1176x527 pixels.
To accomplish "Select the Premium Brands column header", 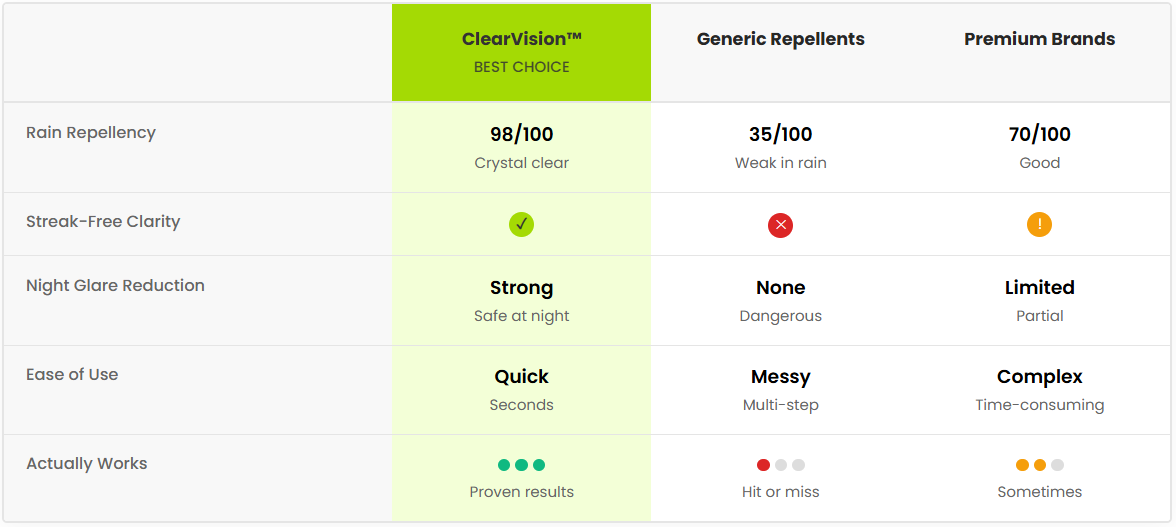I will pyautogui.click(x=1039, y=39).
